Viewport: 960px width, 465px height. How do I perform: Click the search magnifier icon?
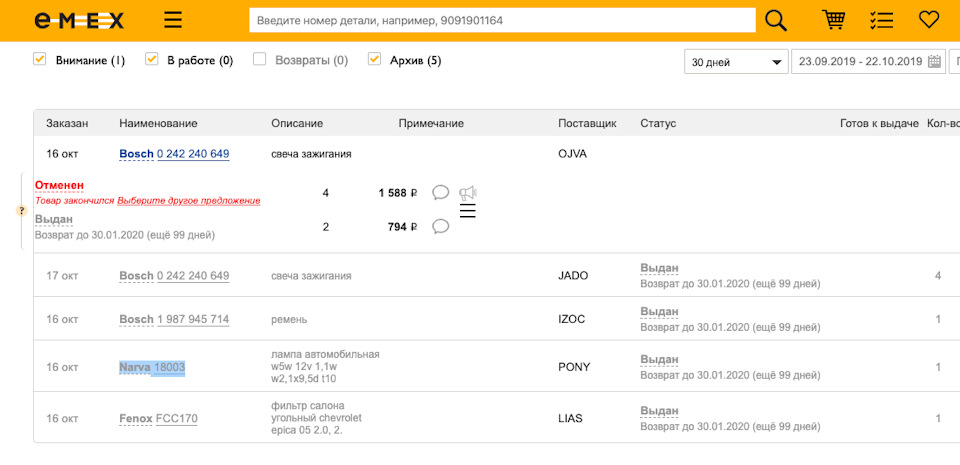coord(776,20)
